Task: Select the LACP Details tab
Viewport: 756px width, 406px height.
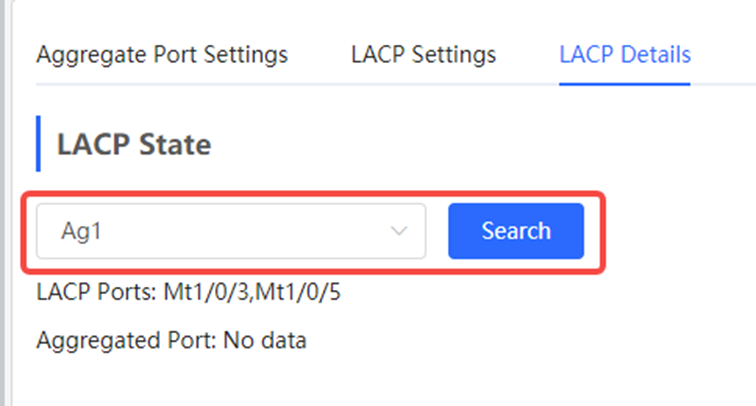Action: (625, 54)
